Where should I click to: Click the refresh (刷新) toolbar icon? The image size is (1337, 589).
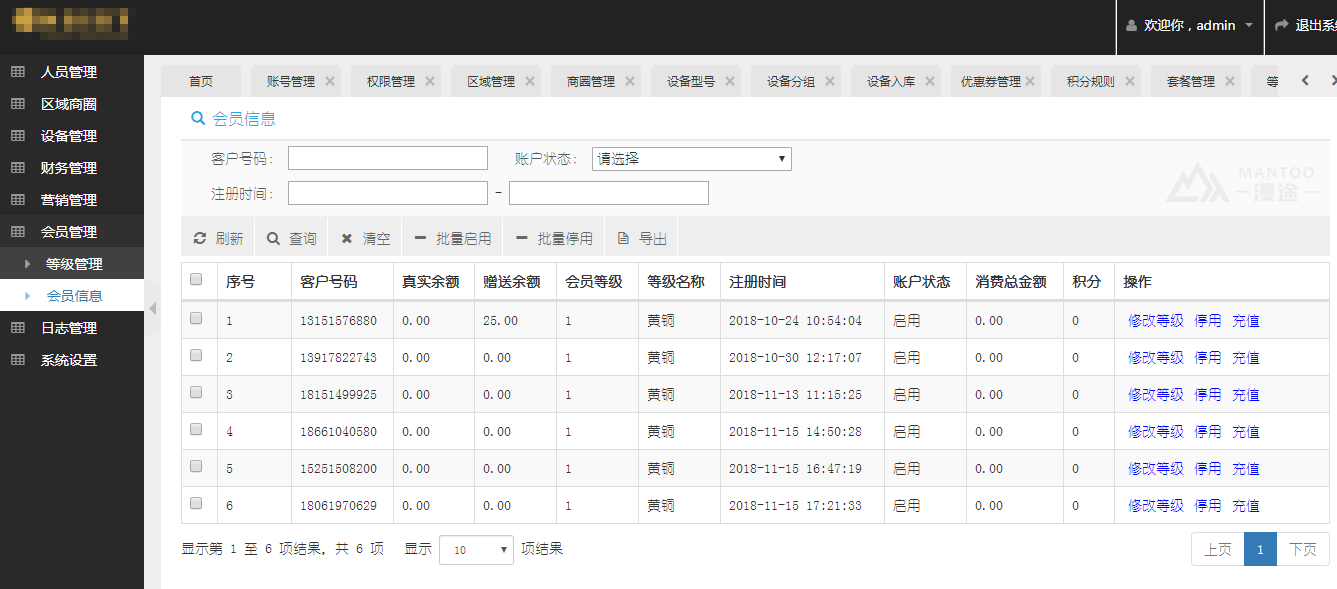[200, 239]
